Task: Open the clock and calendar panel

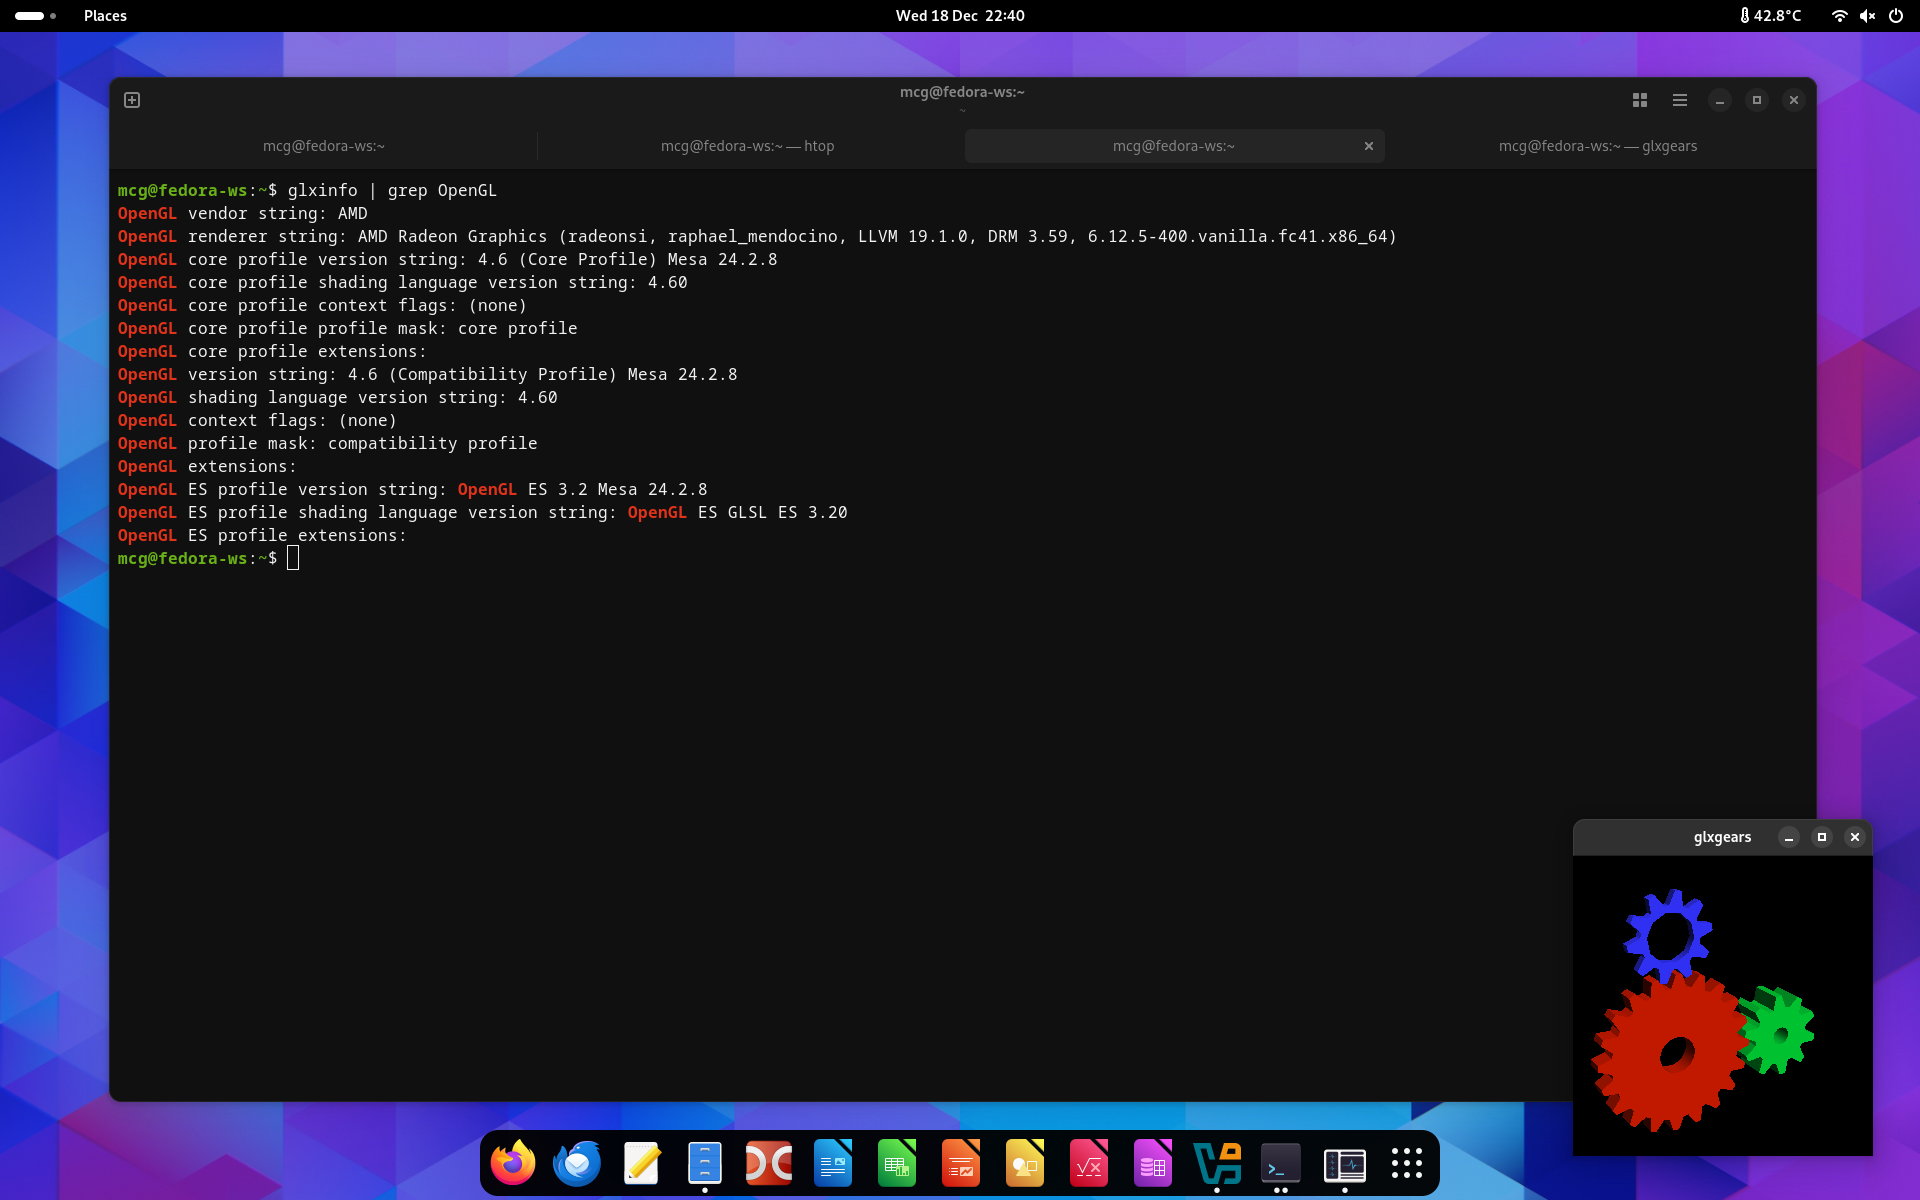Action: point(959,16)
